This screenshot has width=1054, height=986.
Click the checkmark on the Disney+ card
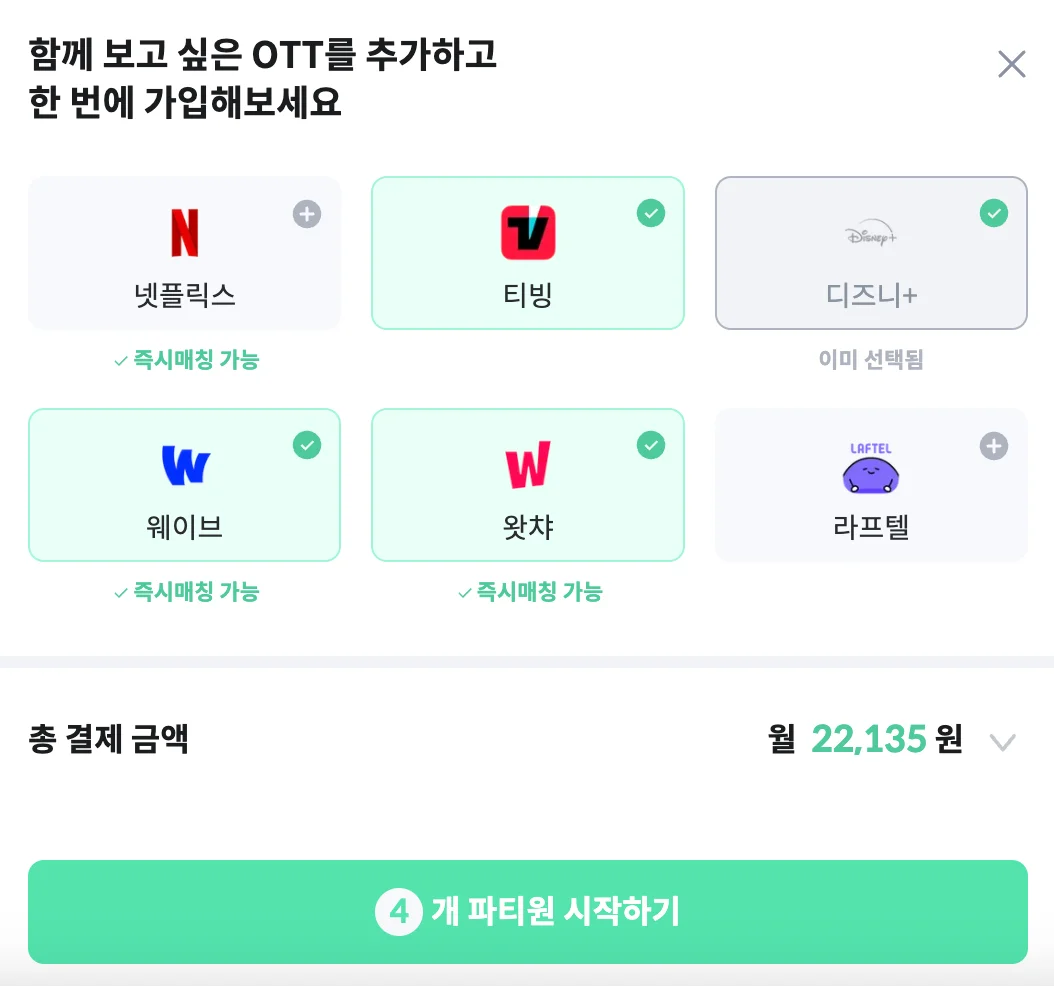(994, 214)
